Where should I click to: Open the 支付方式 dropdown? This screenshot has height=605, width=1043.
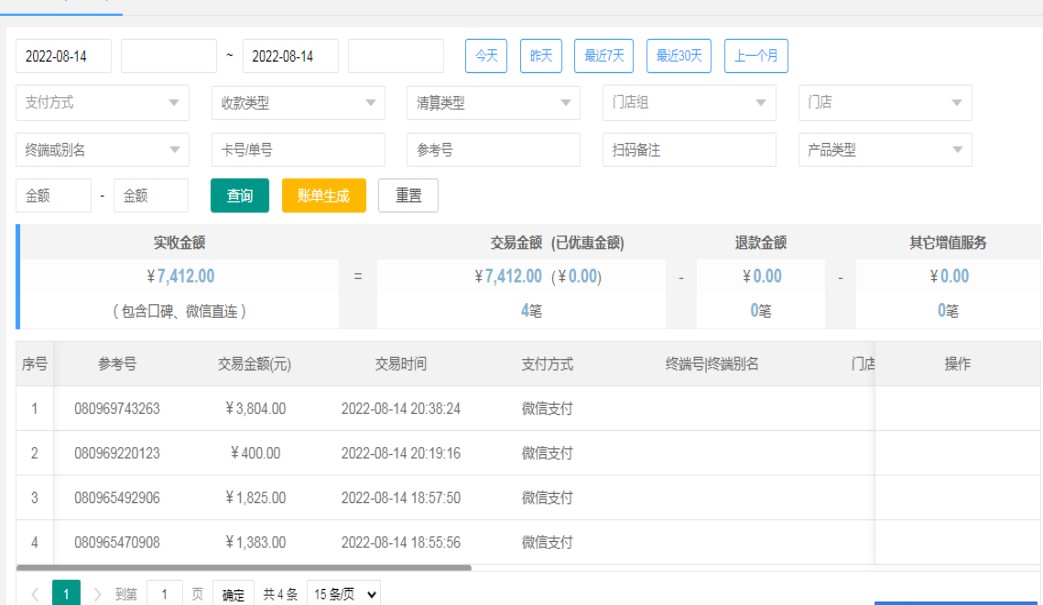102,103
